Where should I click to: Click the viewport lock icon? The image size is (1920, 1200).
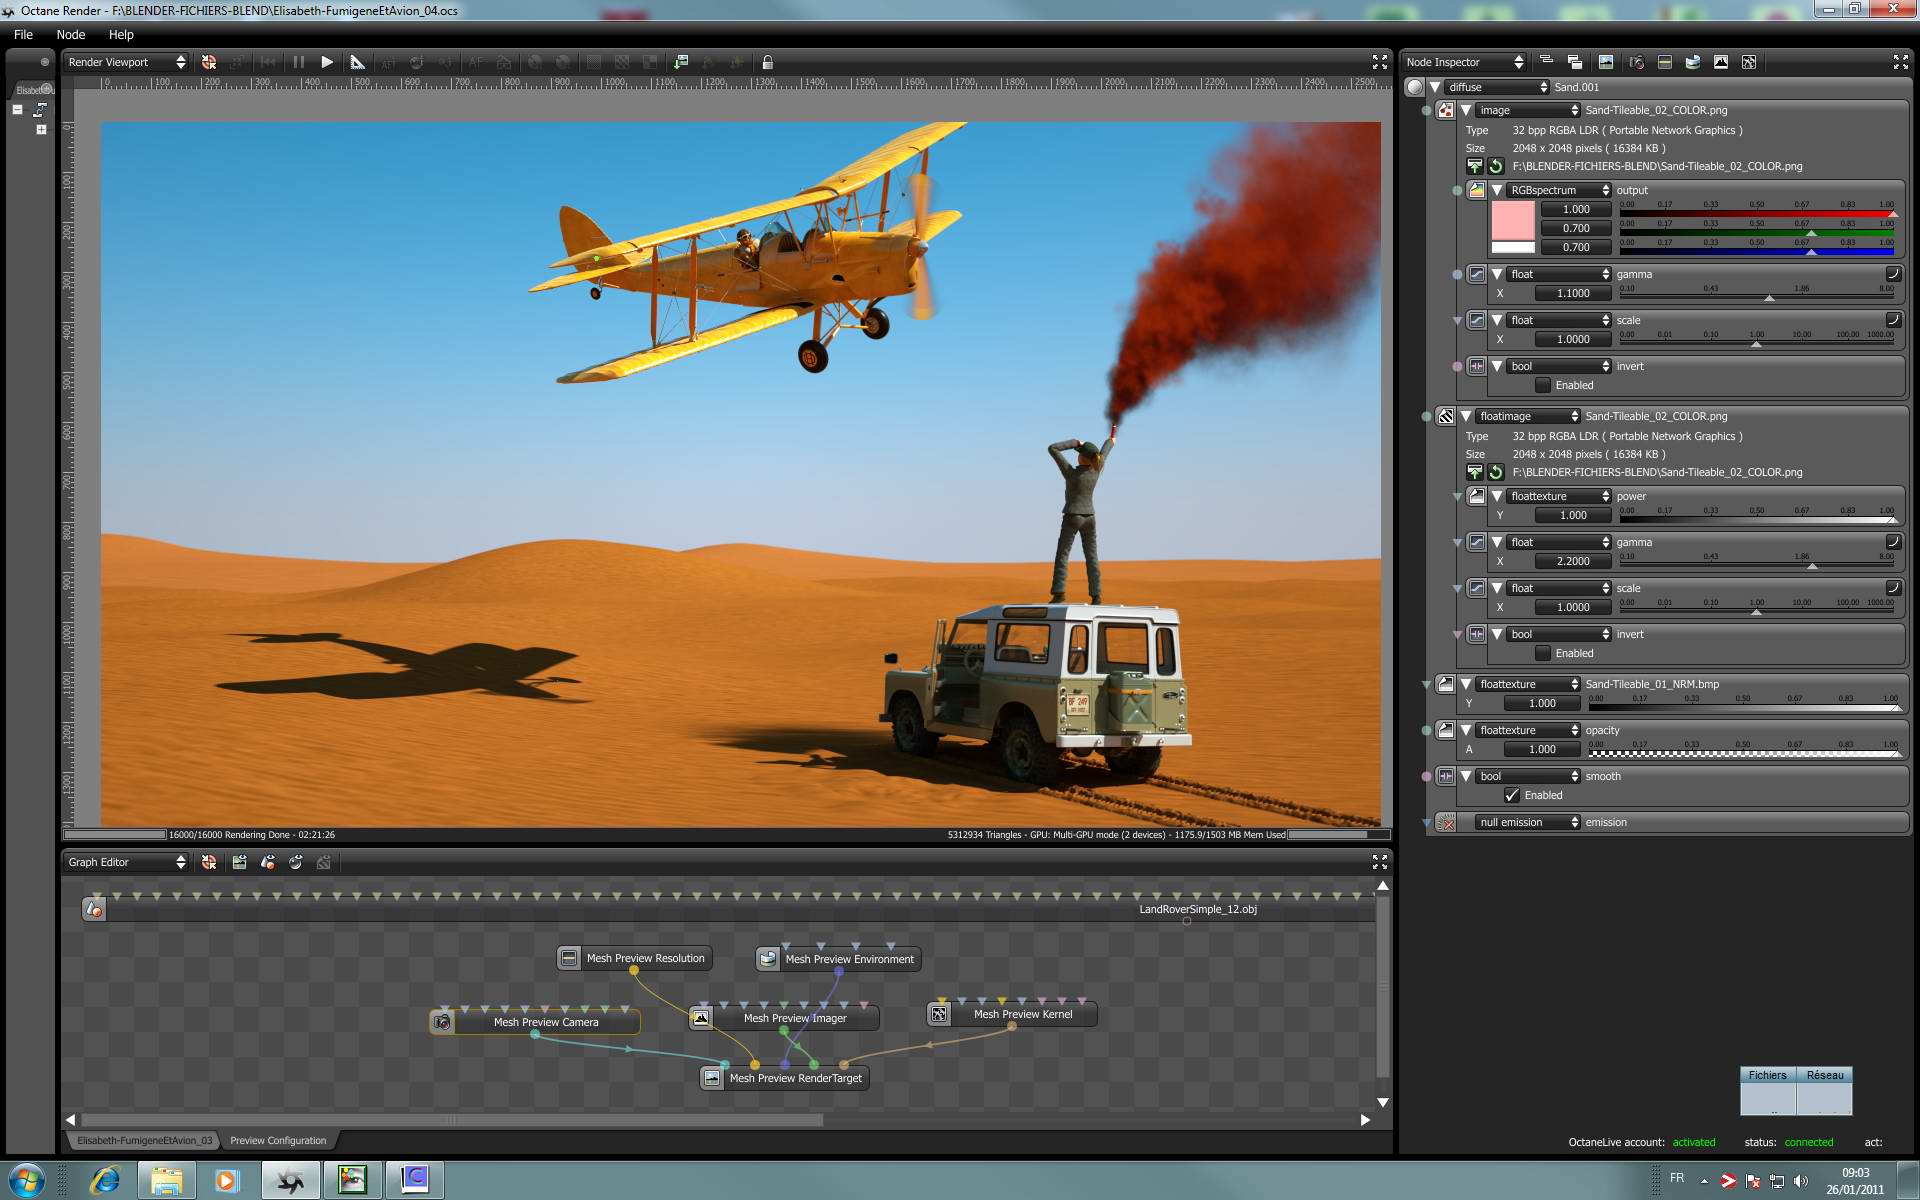(x=767, y=62)
